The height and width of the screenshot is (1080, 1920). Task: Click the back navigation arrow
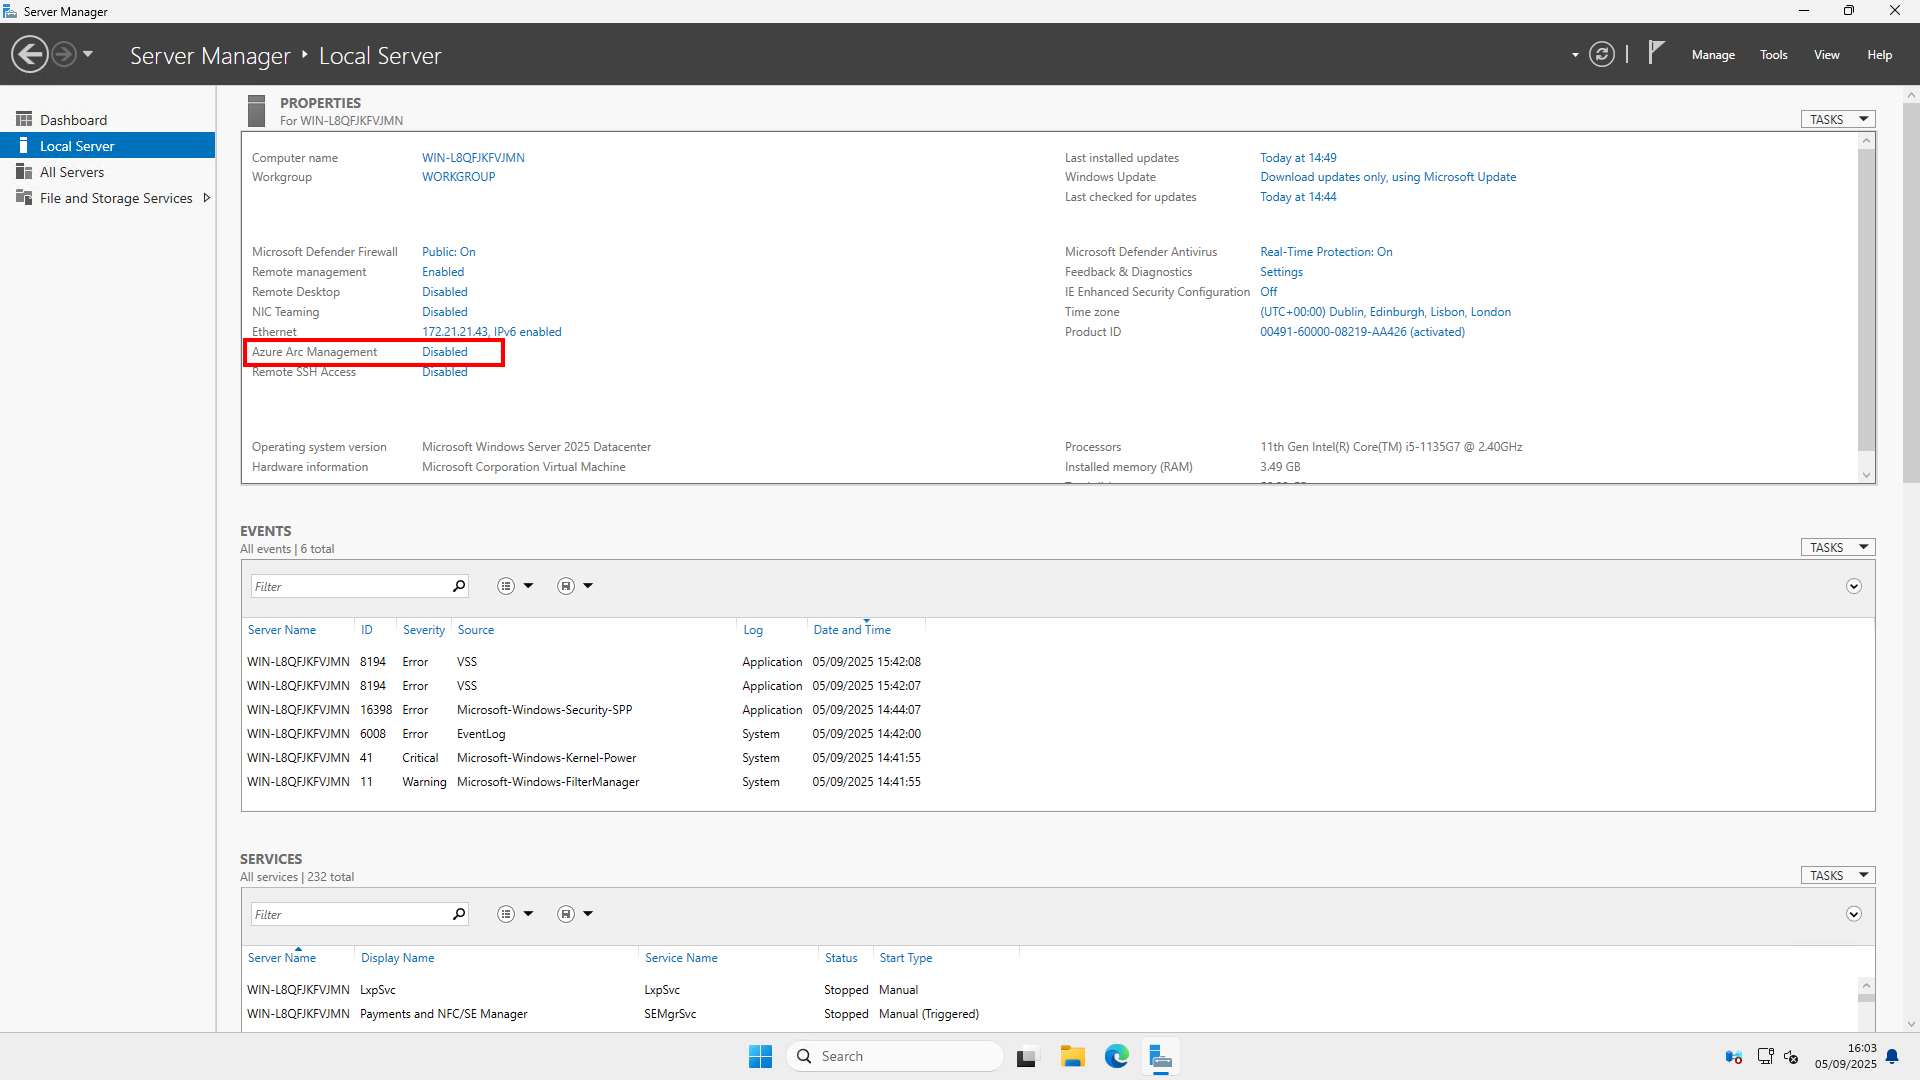(x=29, y=53)
